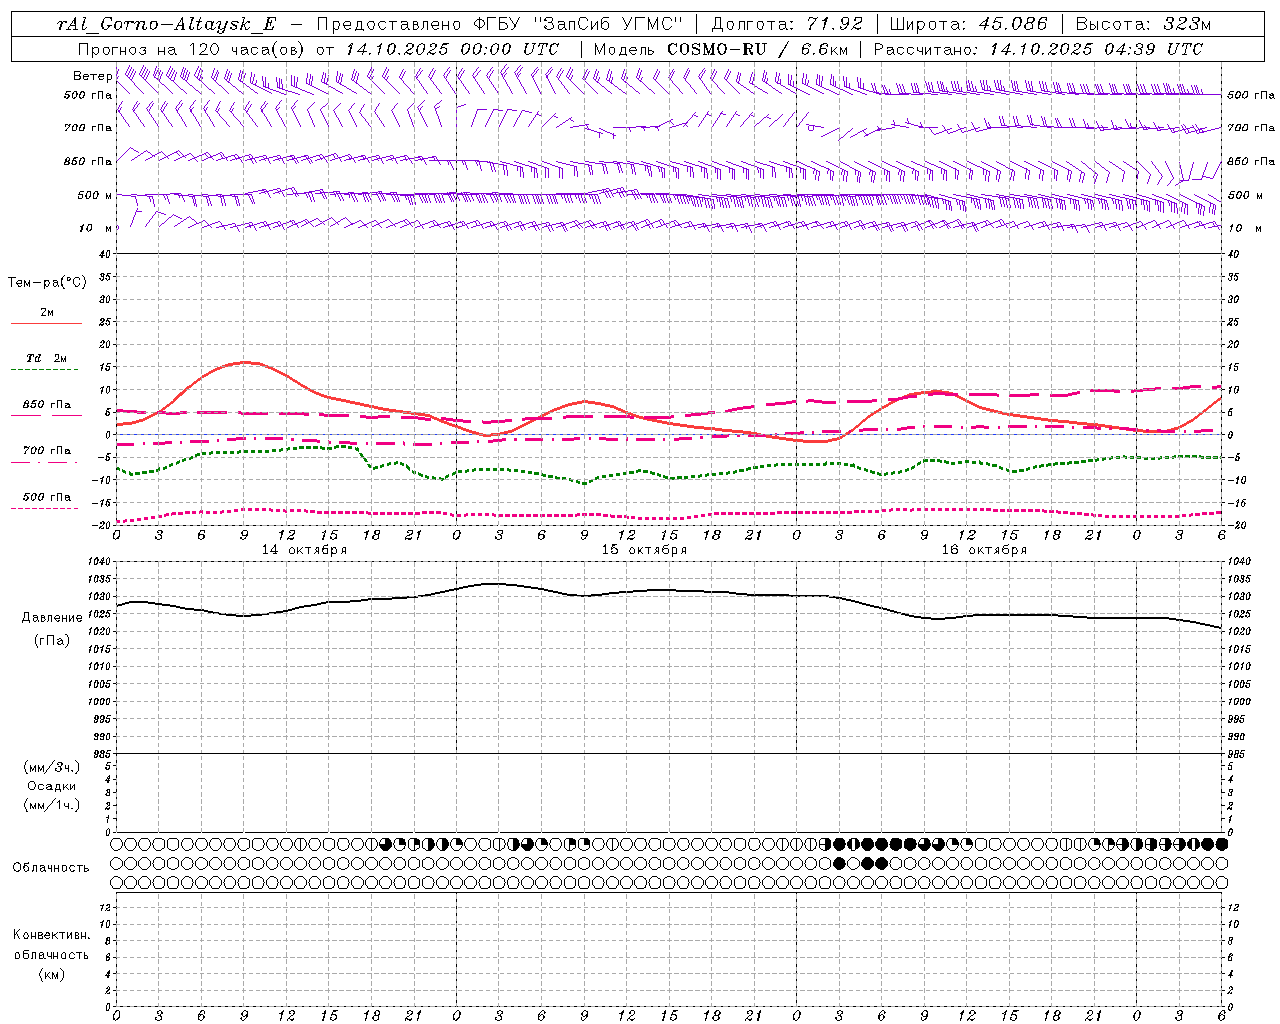Click the Давление pressure panel label

click(x=52, y=618)
